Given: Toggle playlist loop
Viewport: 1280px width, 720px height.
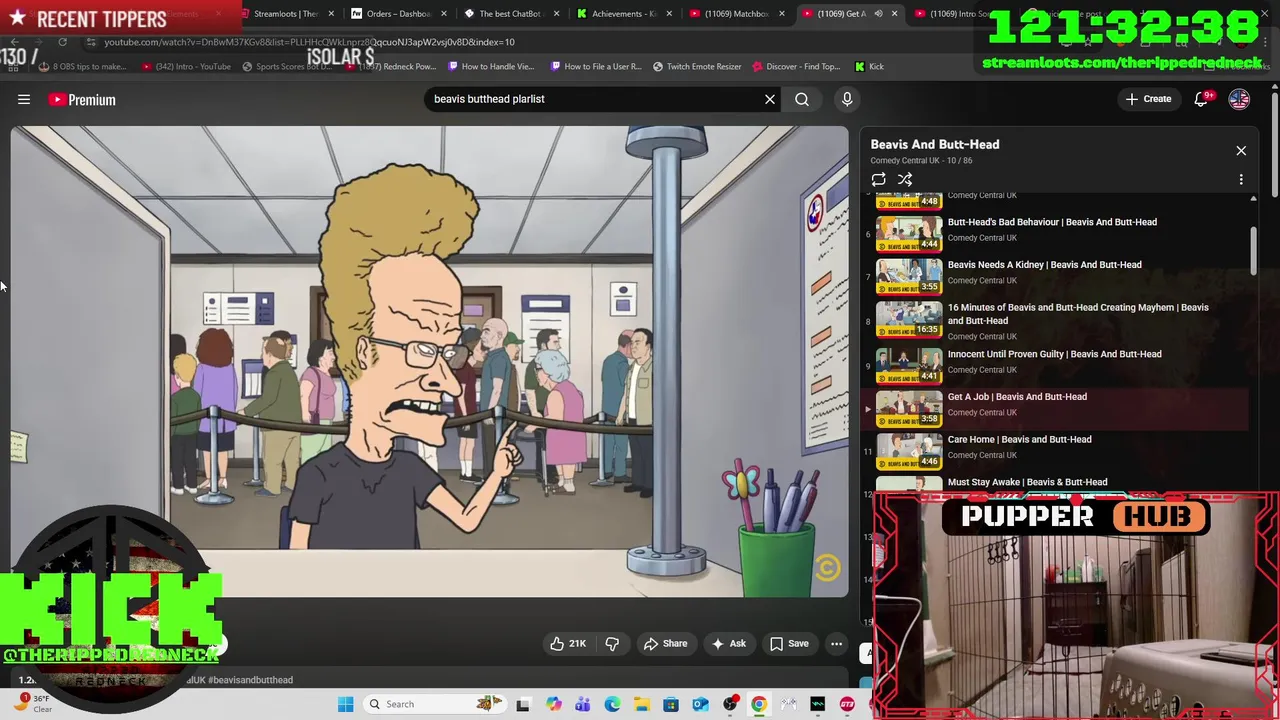Looking at the screenshot, I should pos(878,179).
